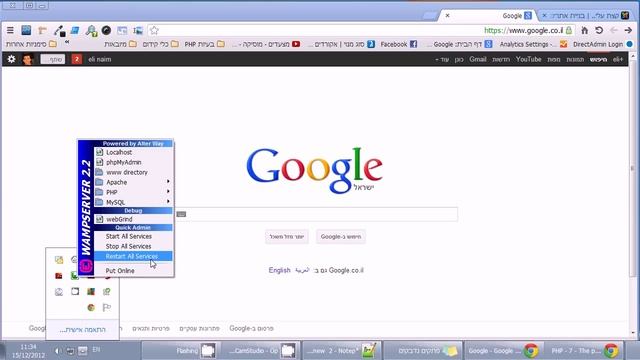Click the Chrome icon in the tray popup

point(91,307)
